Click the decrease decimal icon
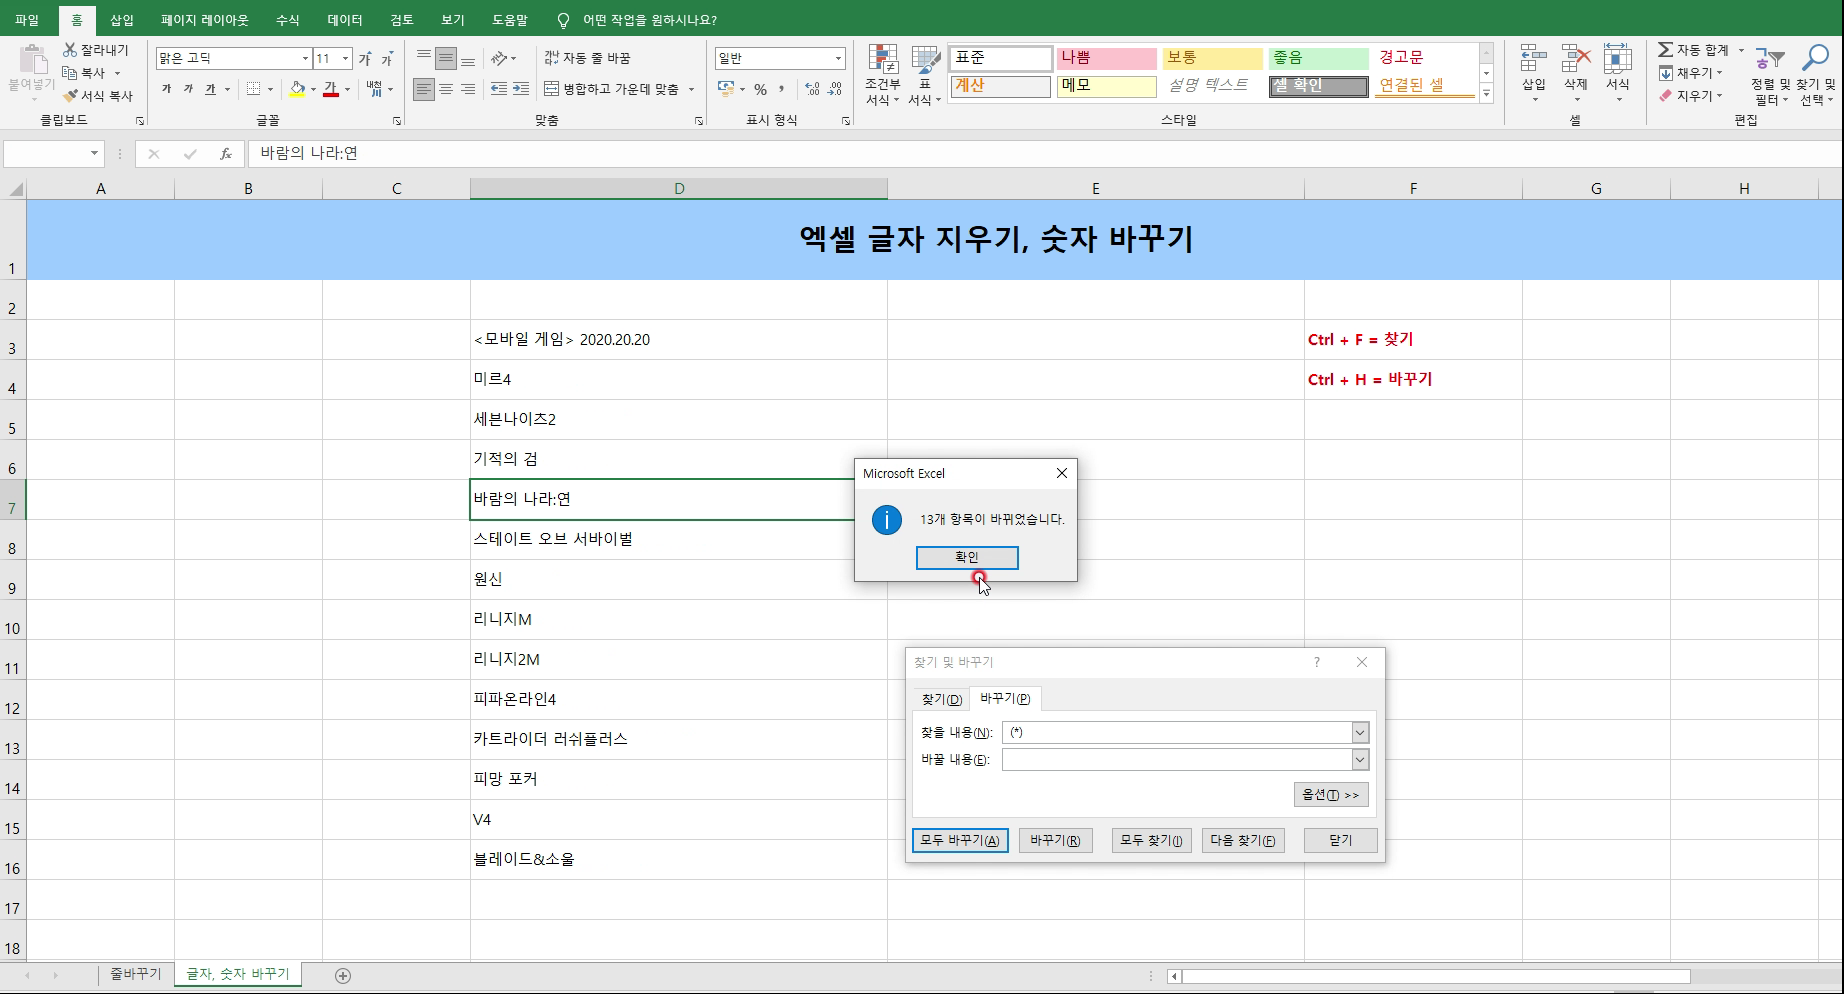 pyautogui.click(x=834, y=89)
